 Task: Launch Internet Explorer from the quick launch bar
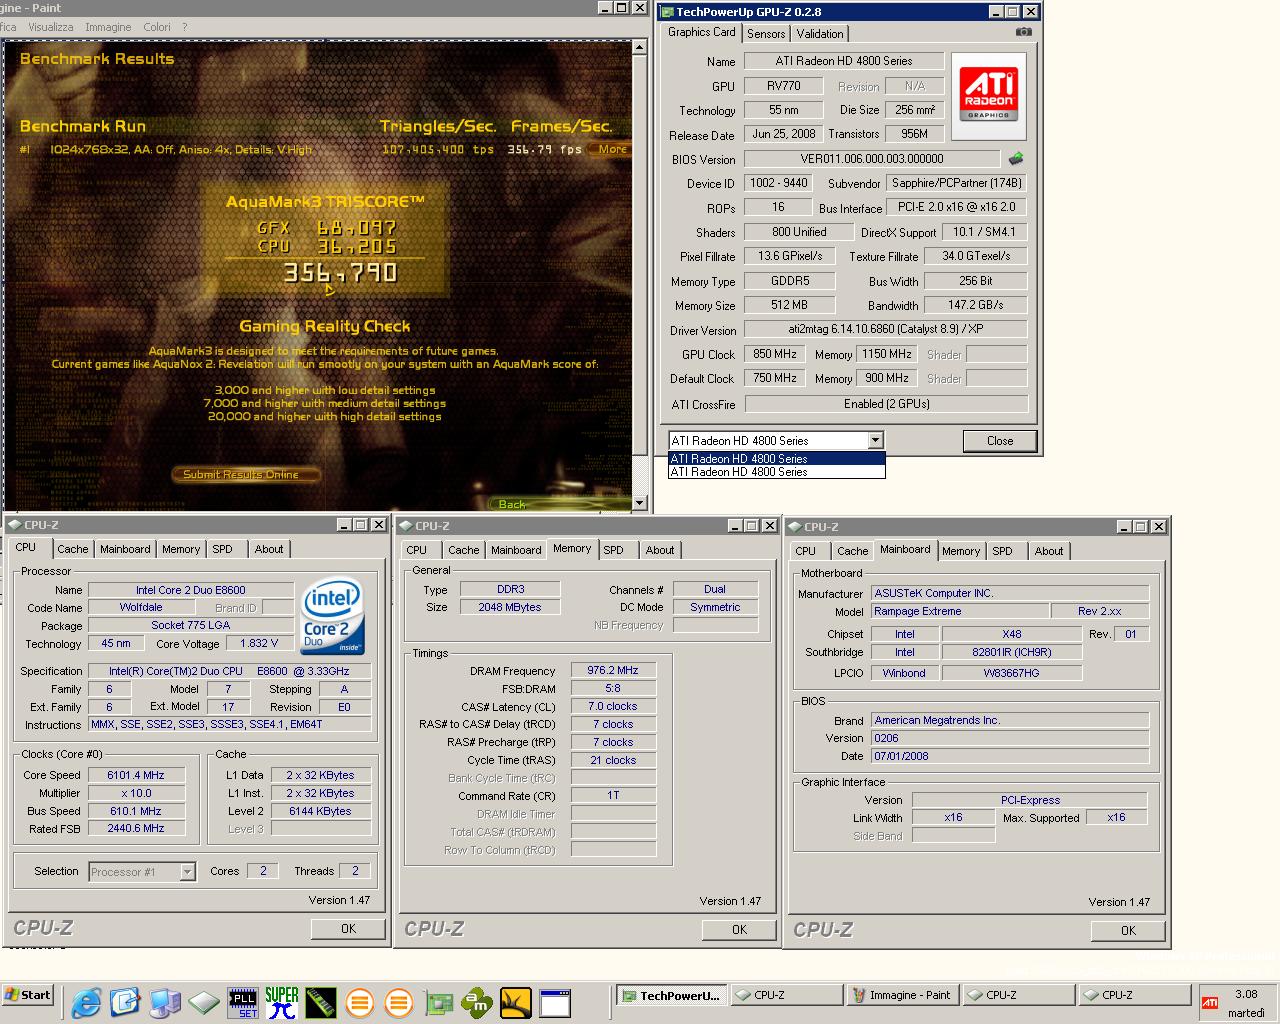[86, 1001]
